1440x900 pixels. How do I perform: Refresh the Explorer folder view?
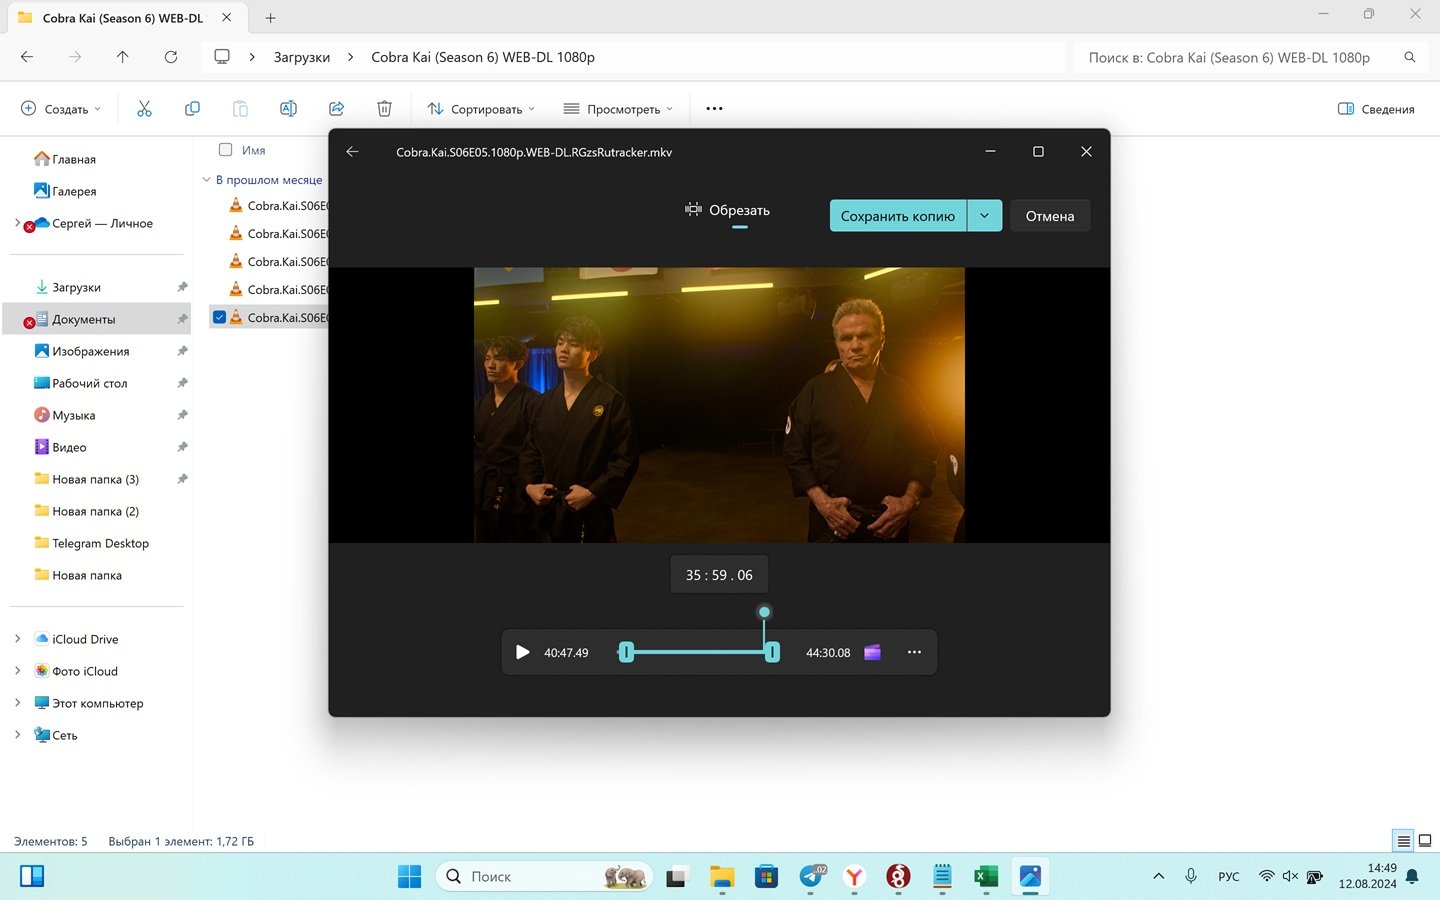coord(171,57)
